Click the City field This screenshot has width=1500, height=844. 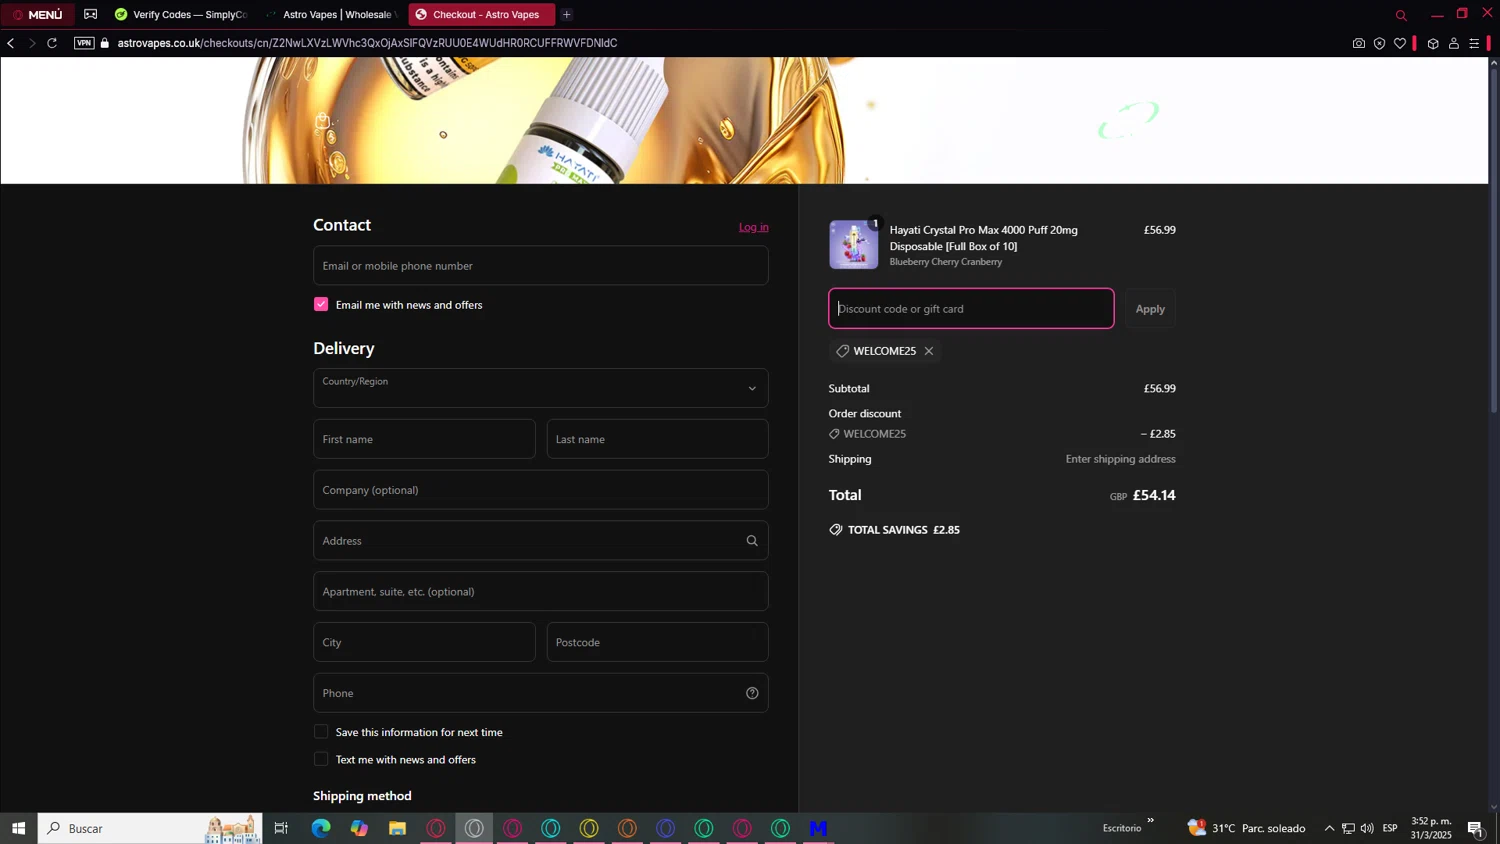coord(424,642)
